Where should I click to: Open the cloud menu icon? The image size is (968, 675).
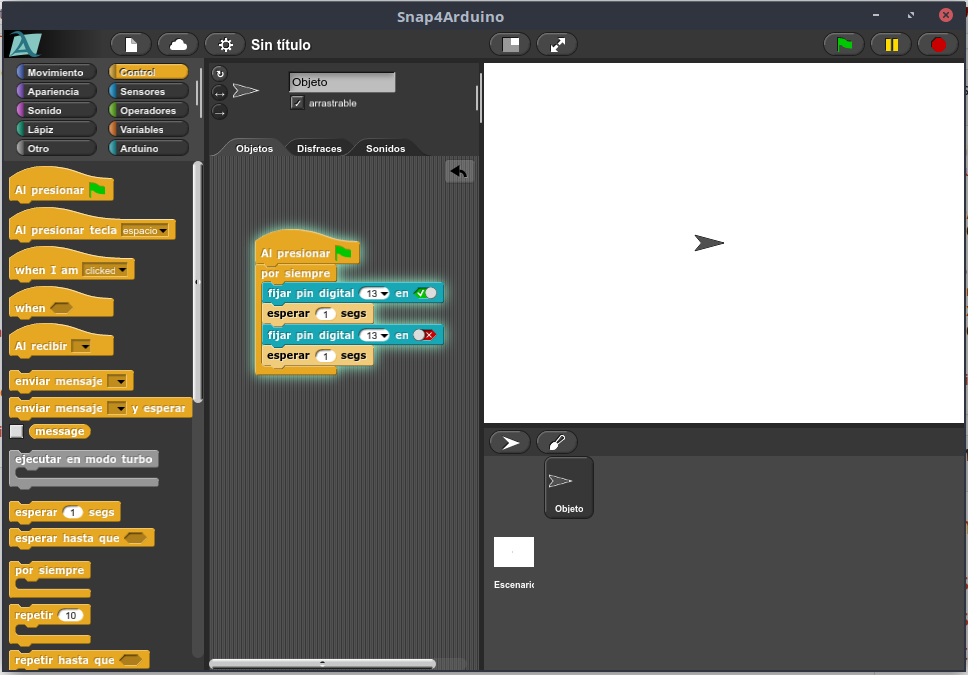click(x=178, y=45)
